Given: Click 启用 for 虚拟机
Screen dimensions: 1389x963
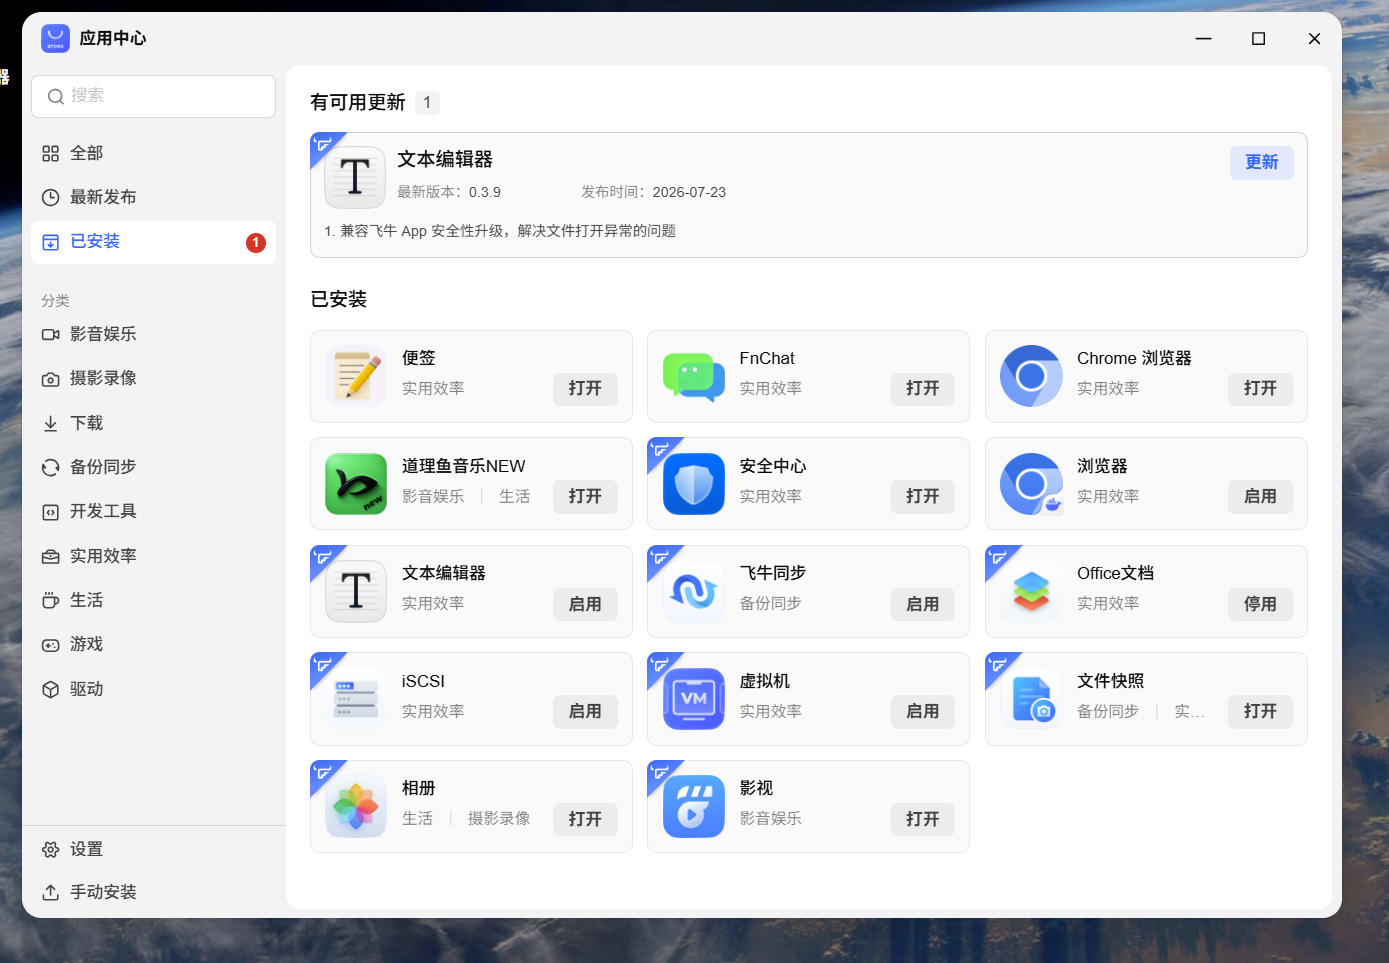Looking at the screenshot, I should 922,712.
